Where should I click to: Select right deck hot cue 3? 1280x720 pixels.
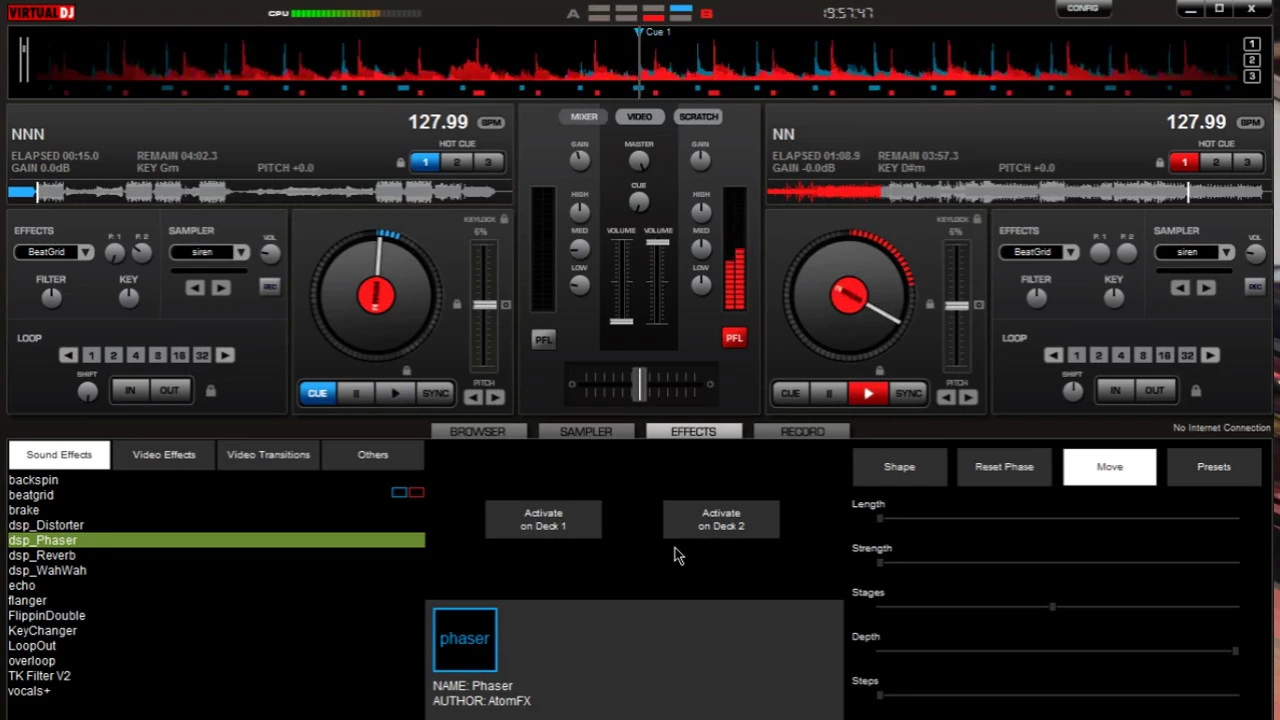coord(1247,162)
